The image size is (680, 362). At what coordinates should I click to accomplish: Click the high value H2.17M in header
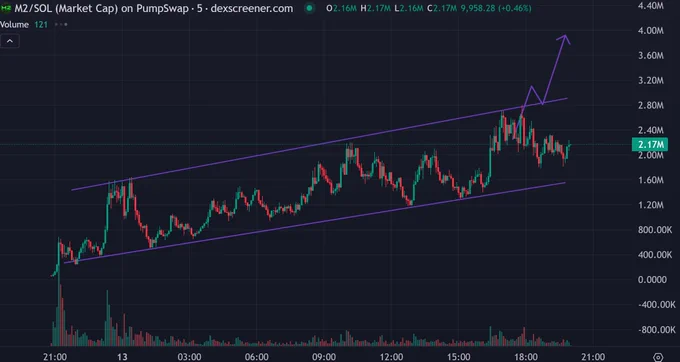pos(376,8)
